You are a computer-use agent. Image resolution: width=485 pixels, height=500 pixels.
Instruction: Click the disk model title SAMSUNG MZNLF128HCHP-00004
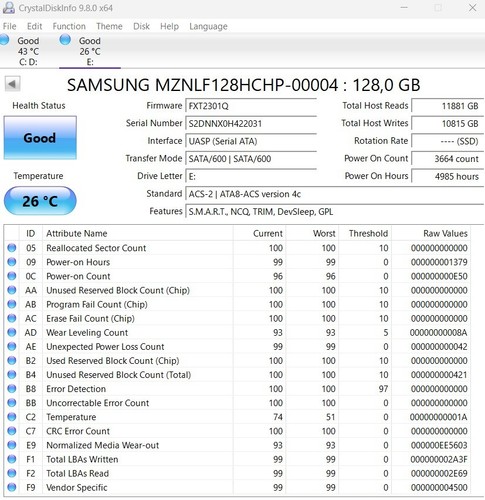tap(202, 85)
